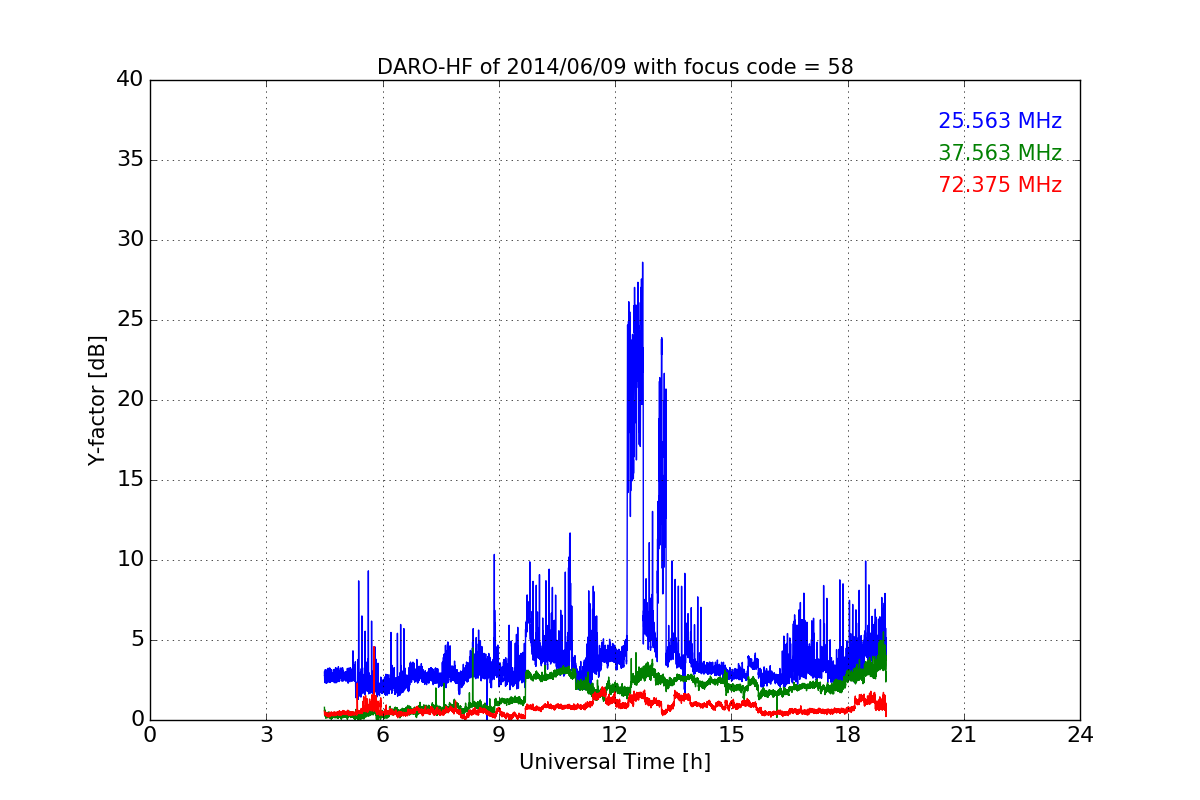Viewport: 1200px width, 800px height.
Task: Click the tallest blue peak near 28 dB
Action: pos(642,264)
